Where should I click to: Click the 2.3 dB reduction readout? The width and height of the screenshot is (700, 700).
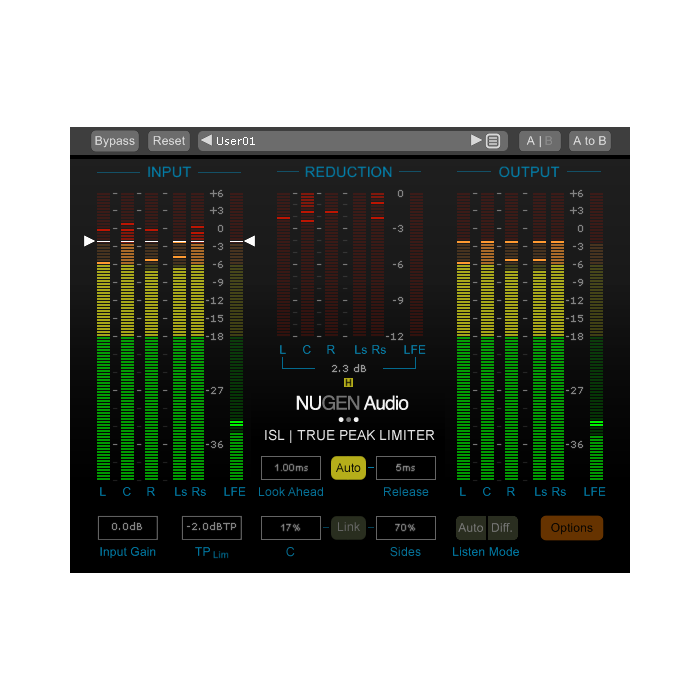(x=349, y=369)
